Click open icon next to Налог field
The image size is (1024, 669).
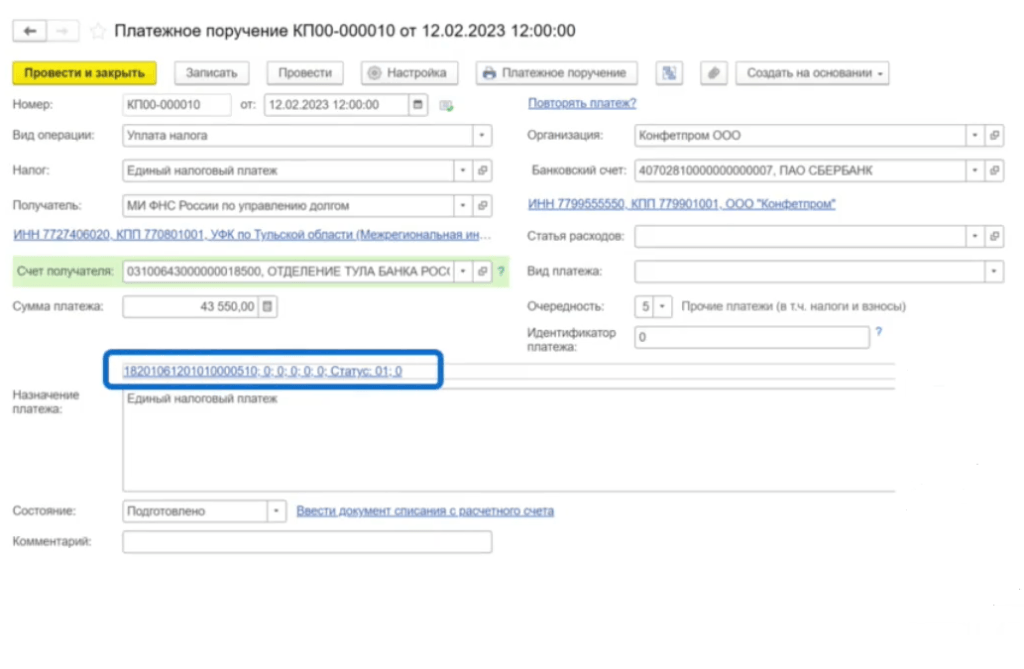pyautogui.click(x=482, y=171)
